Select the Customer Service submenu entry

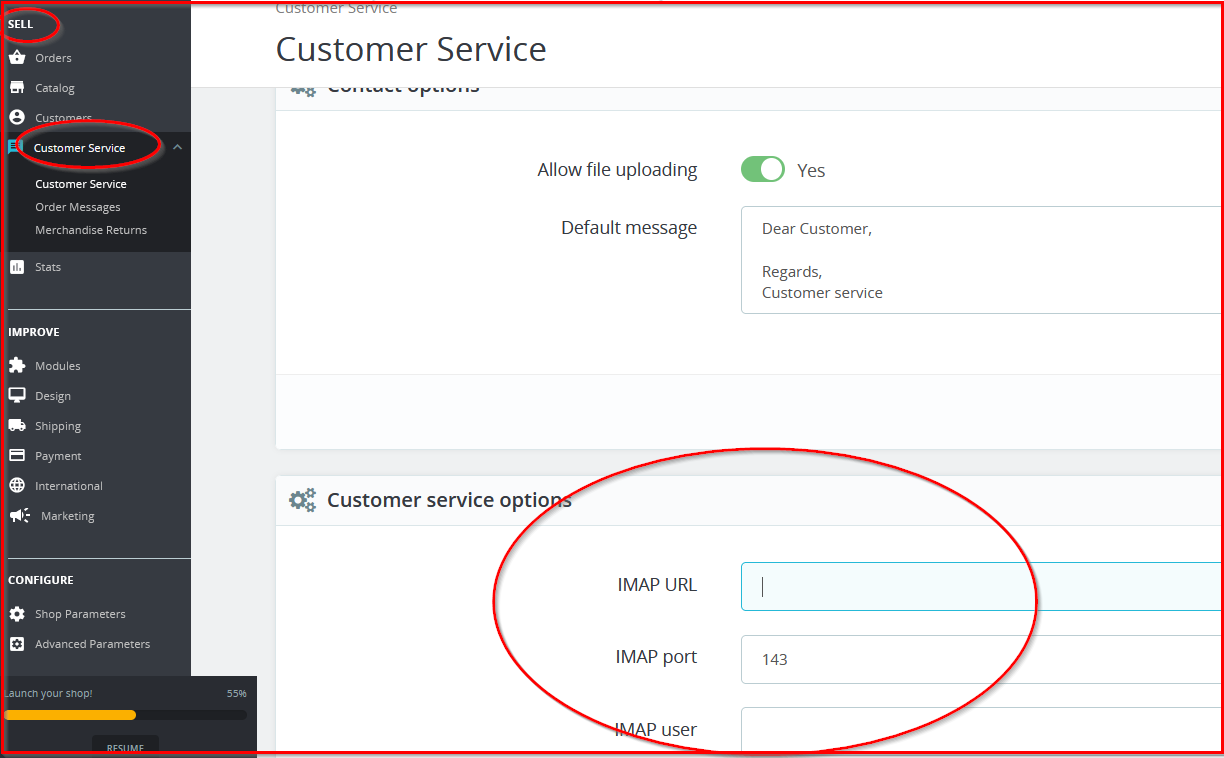tap(81, 184)
